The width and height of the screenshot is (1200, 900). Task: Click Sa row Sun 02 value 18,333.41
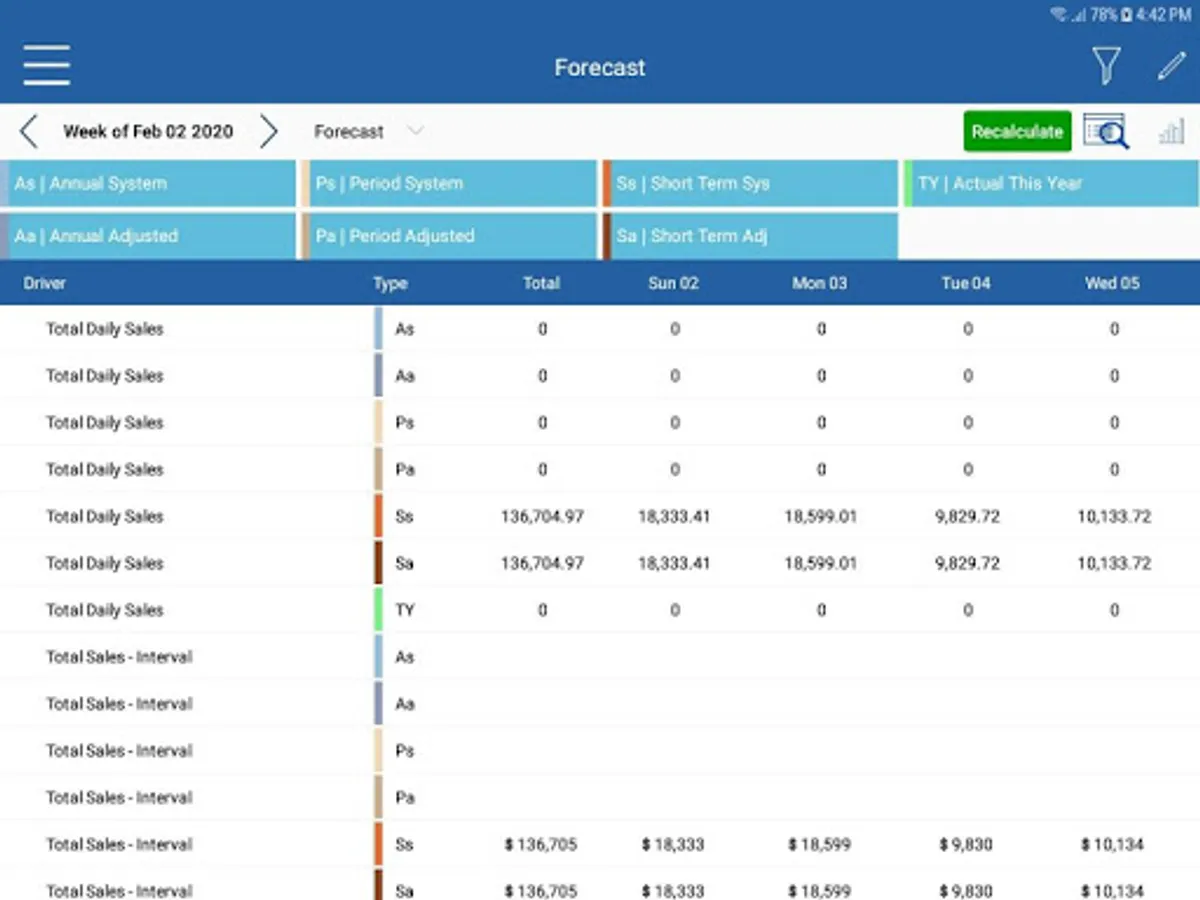point(674,564)
